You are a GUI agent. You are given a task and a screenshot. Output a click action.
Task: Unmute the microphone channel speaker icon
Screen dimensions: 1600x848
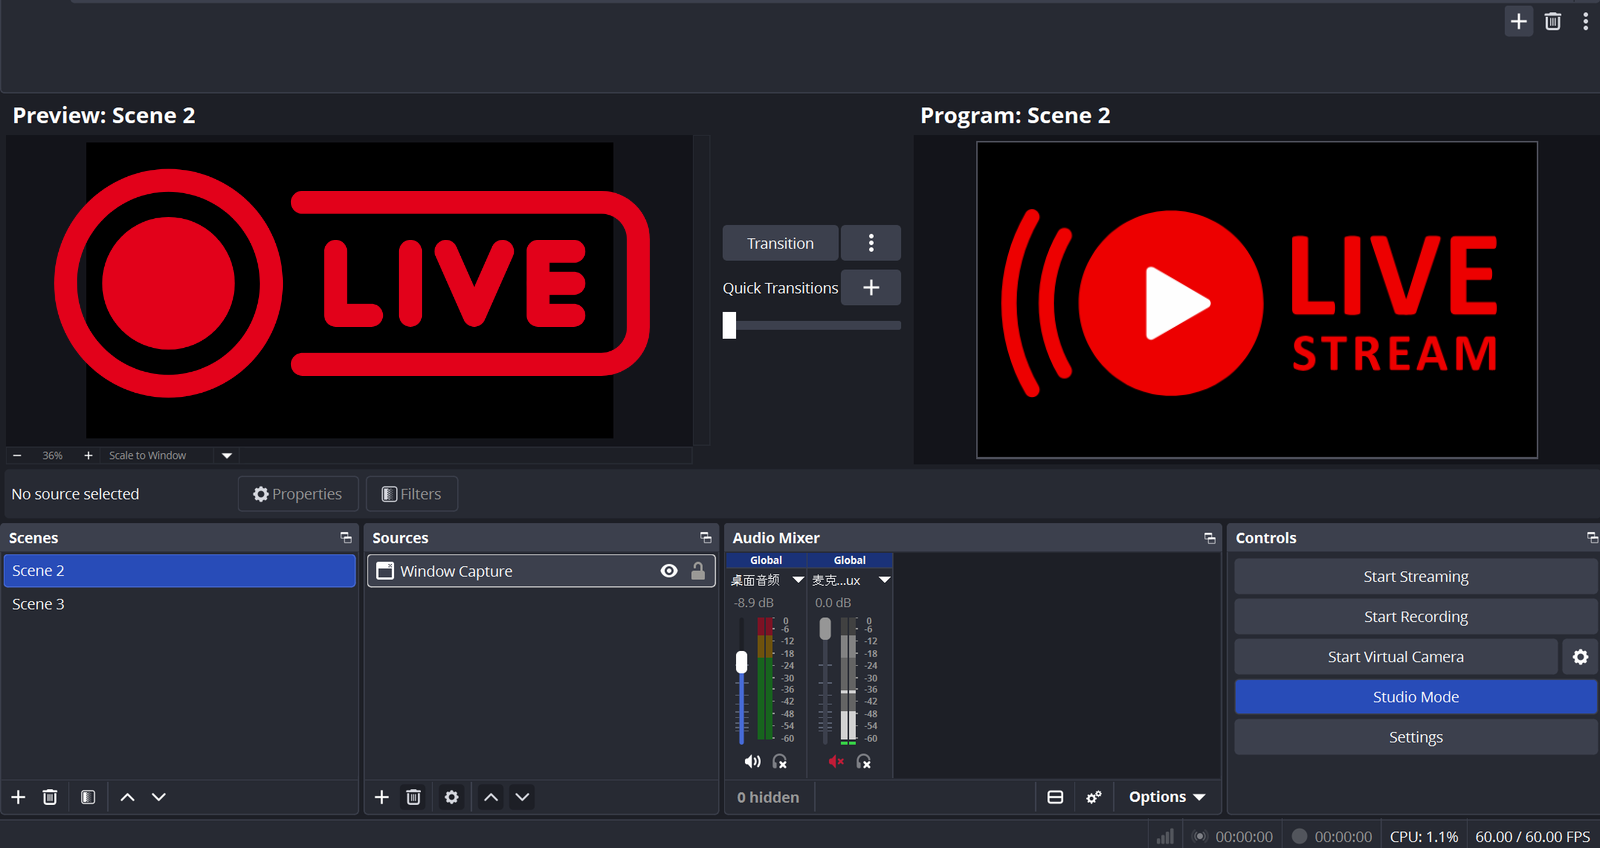[836, 762]
